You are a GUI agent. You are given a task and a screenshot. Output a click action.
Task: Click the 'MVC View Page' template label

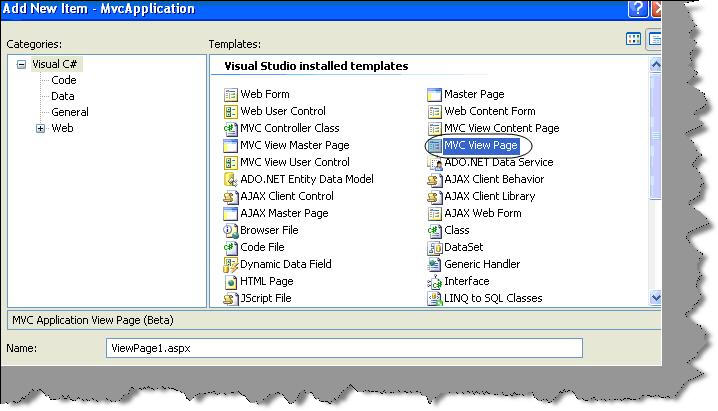[481, 146]
